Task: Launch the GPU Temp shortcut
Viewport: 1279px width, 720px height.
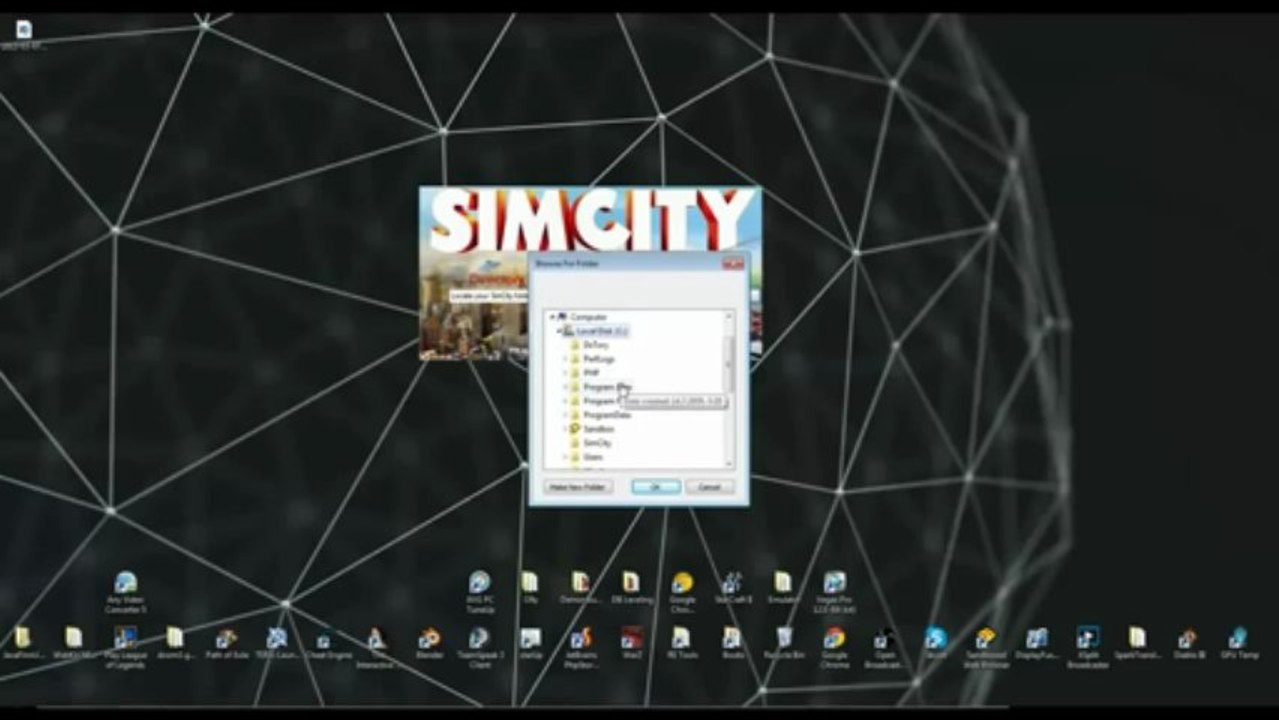Action: pos(1238,644)
